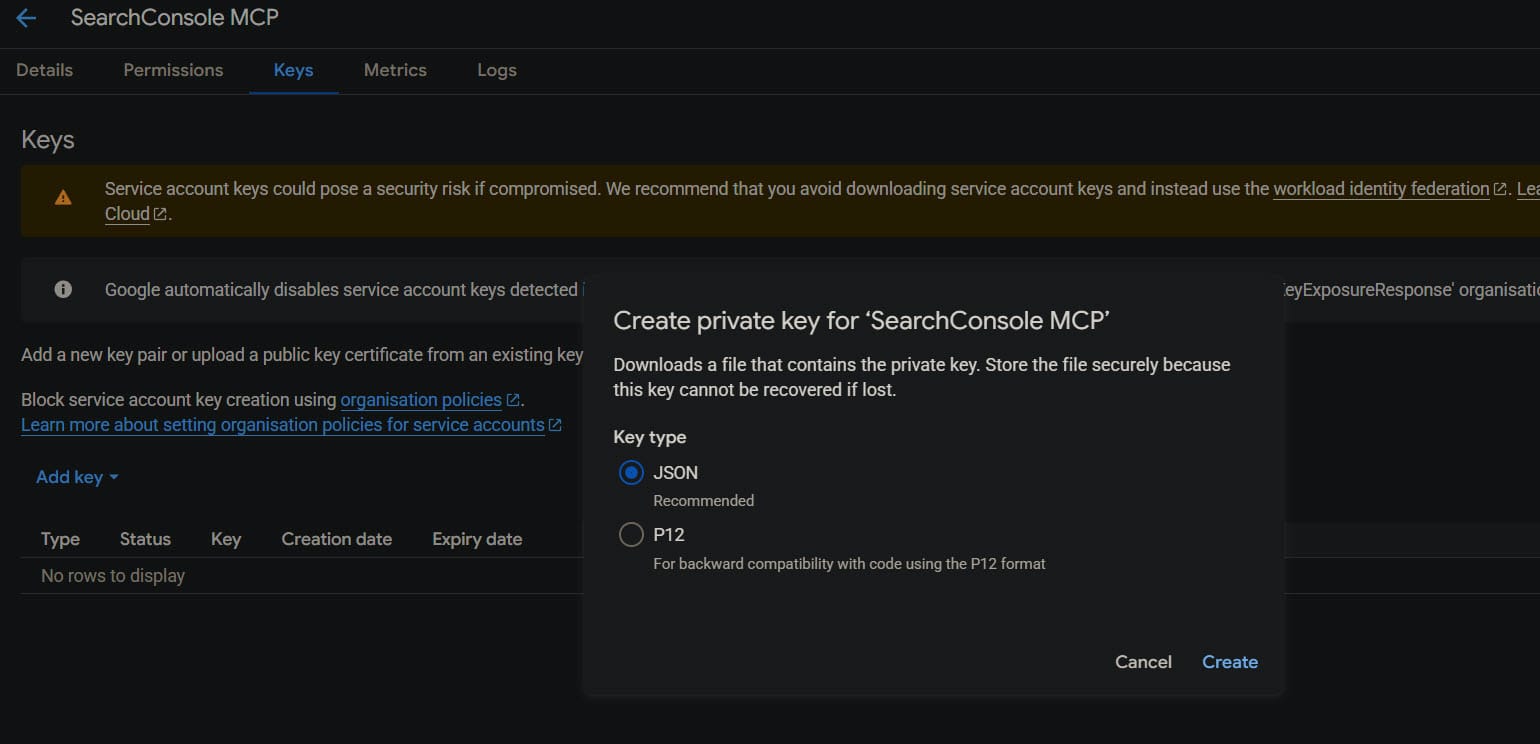Cancel the private key dialog
The width and height of the screenshot is (1540, 744).
tap(1143, 662)
